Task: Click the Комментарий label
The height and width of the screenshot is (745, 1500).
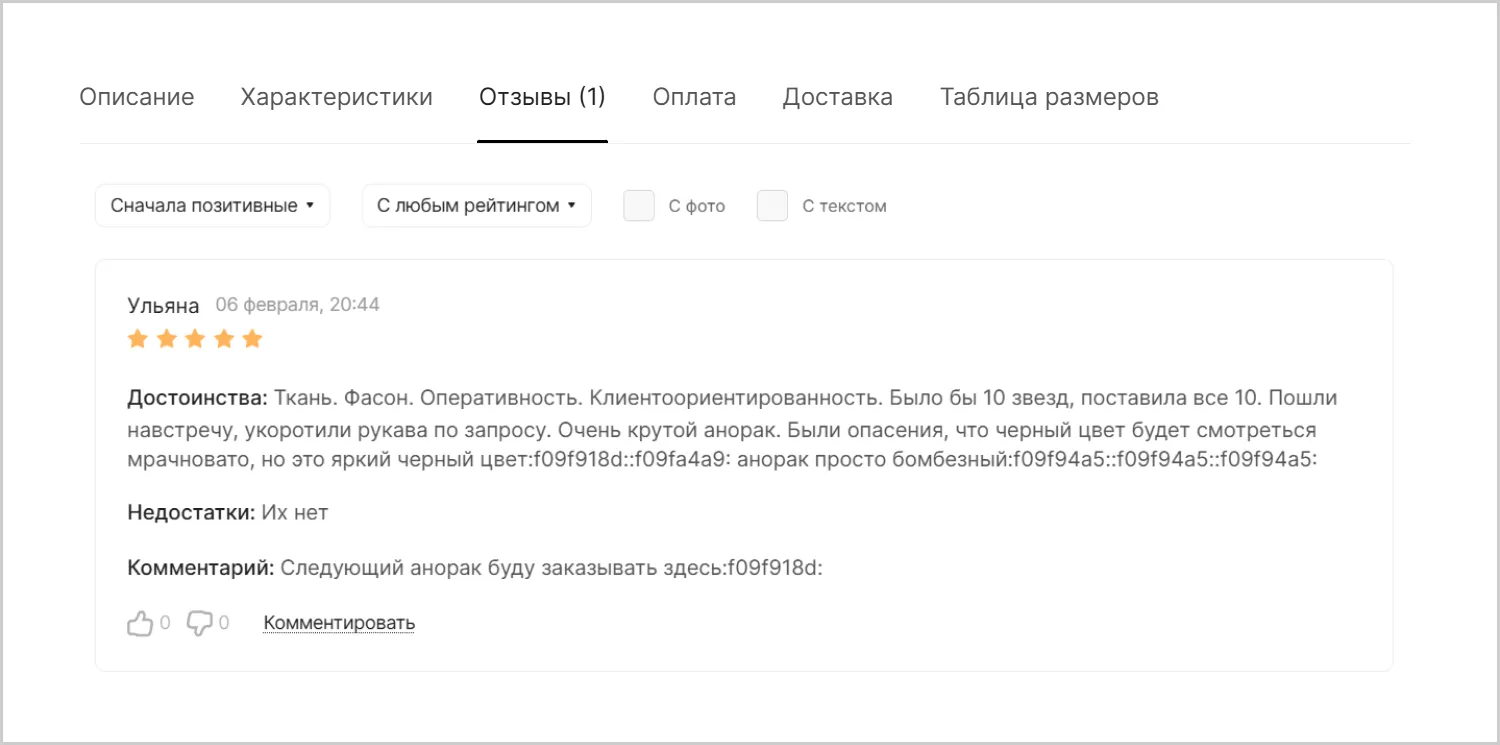Action: click(x=201, y=568)
